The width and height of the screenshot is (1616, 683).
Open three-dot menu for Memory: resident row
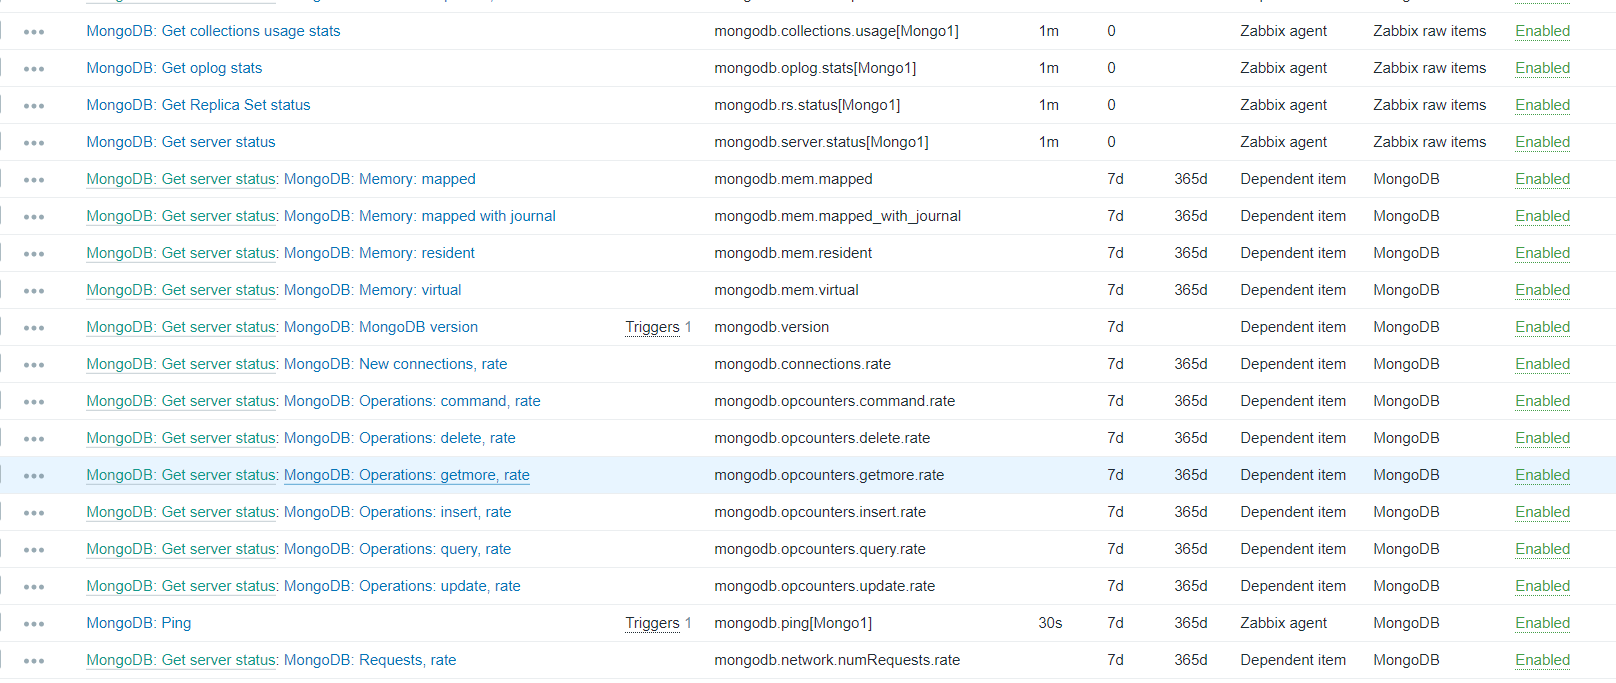tap(34, 254)
